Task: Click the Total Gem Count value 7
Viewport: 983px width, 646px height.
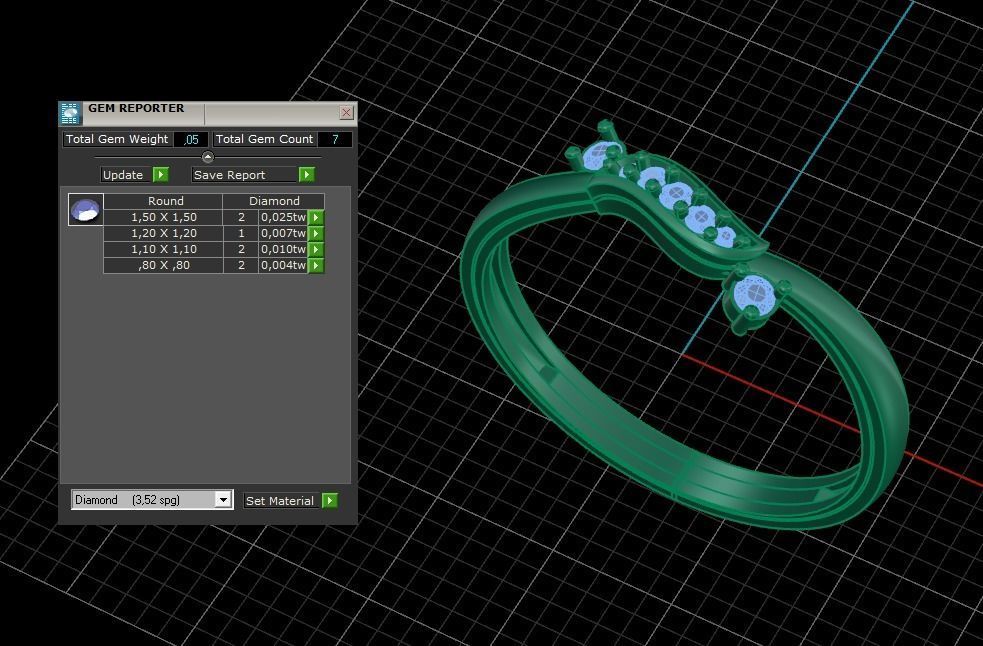Action: click(x=335, y=139)
